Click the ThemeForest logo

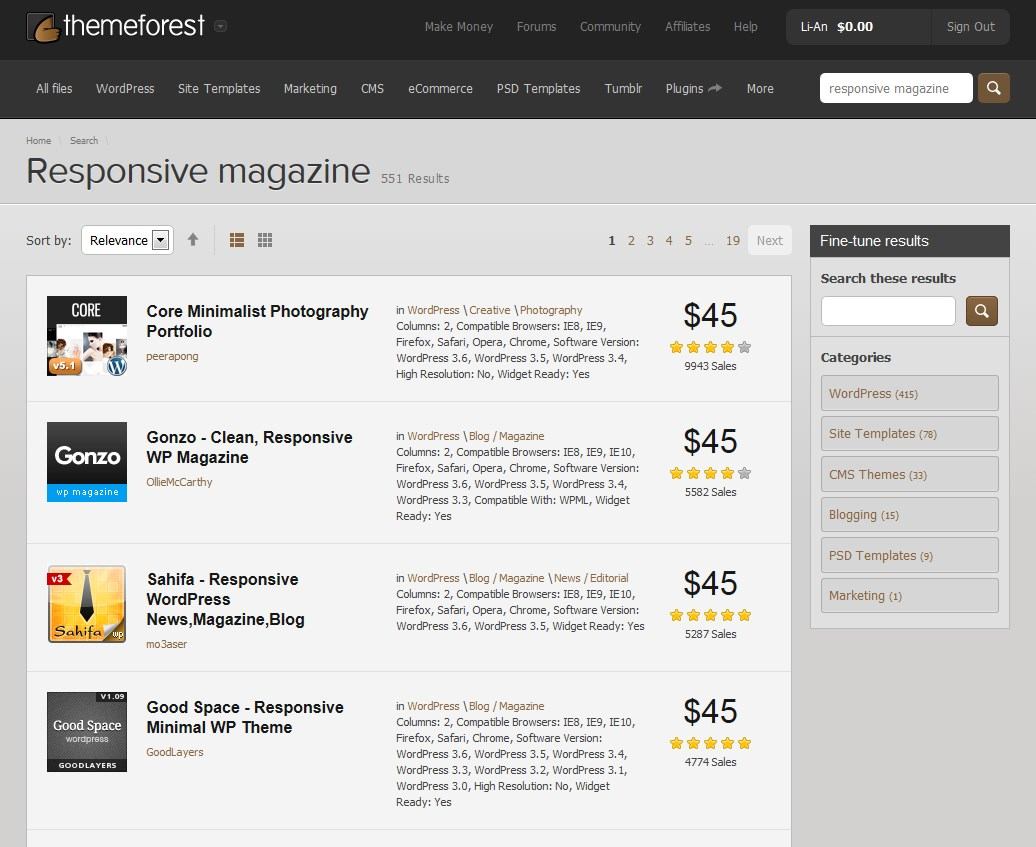click(116, 26)
